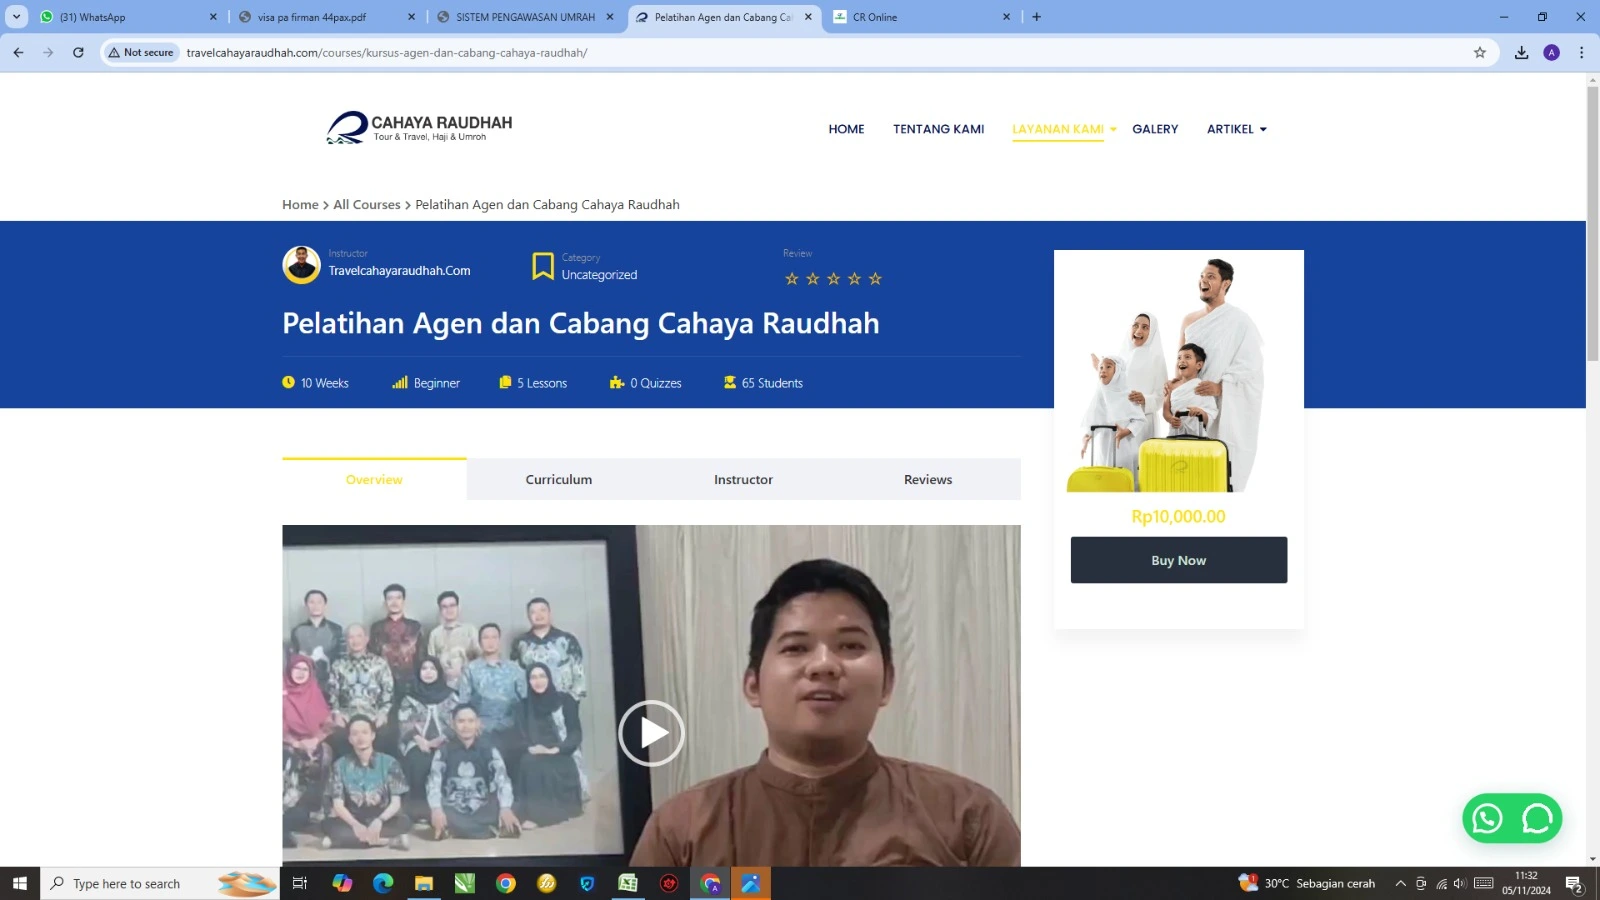Click the Buy Now button
The height and width of the screenshot is (900, 1600).
click(1179, 560)
